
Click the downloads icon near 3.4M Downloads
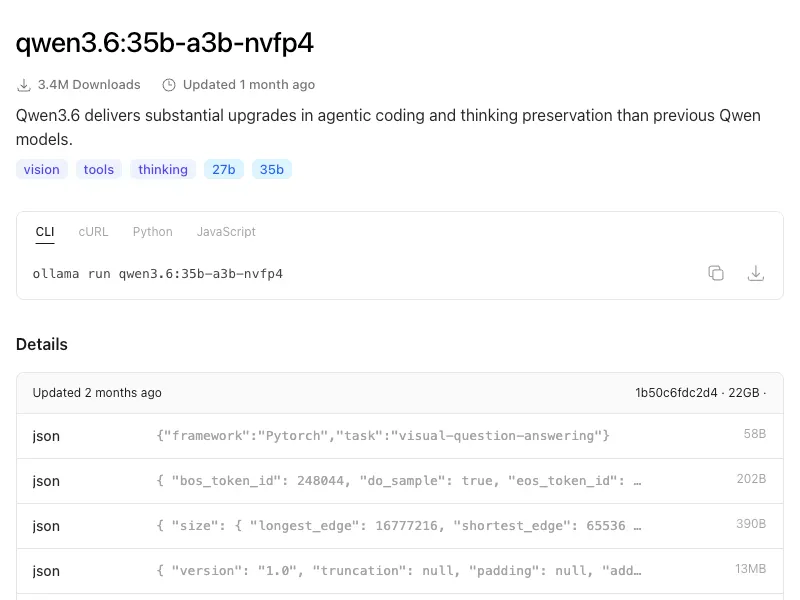pyautogui.click(x=23, y=85)
